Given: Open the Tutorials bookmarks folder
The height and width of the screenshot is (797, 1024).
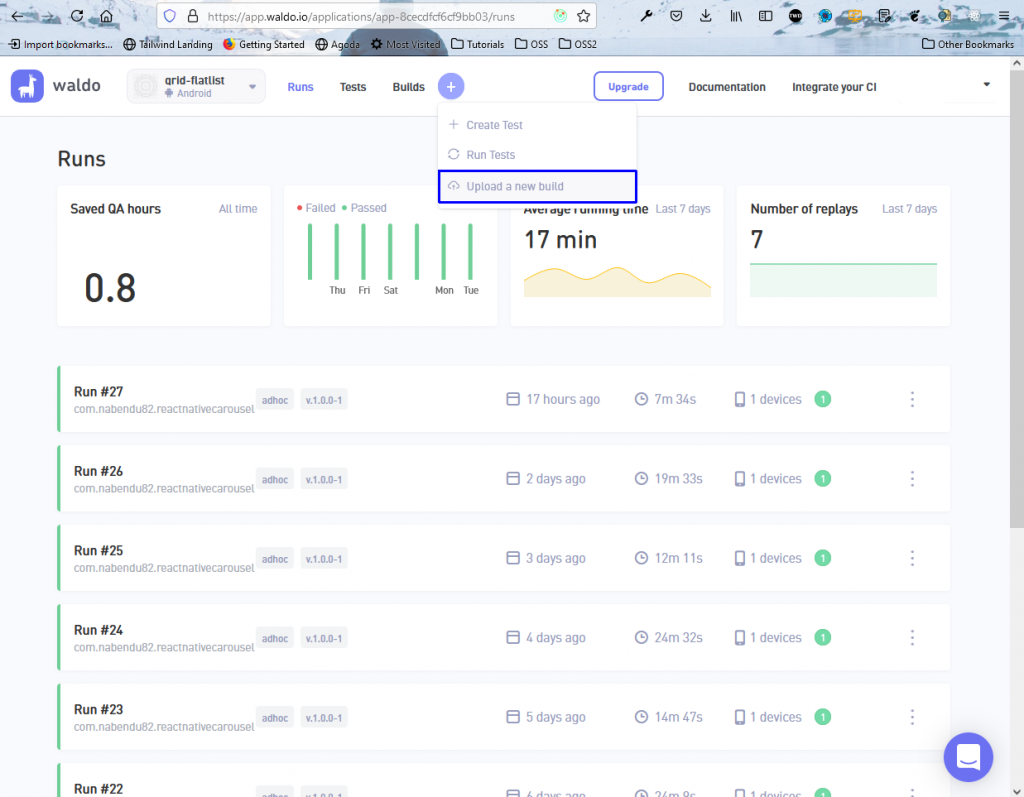Looking at the screenshot, I should [477, 44].
